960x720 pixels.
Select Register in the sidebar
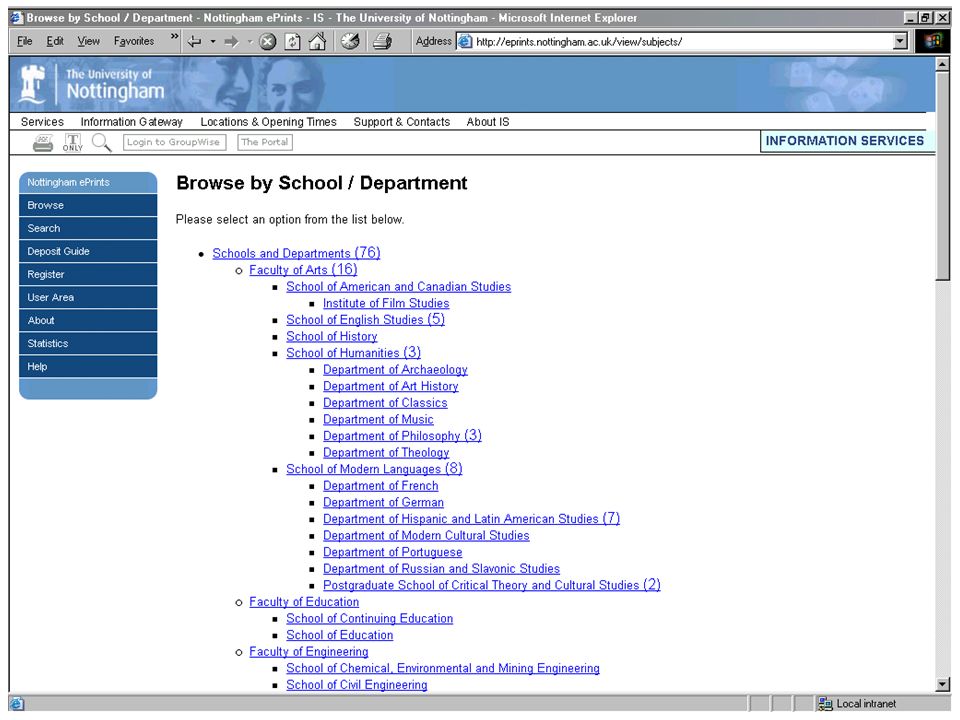coord(88,274)
